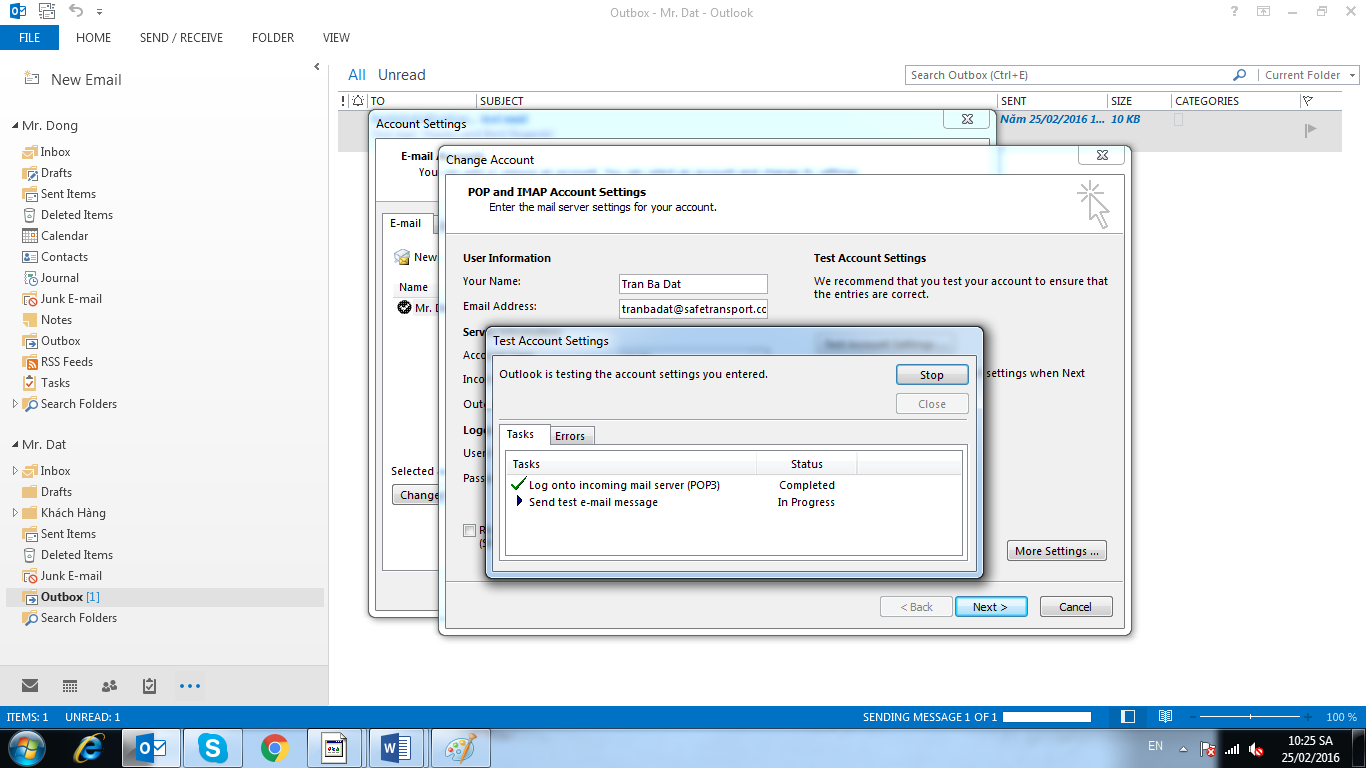Open Mr. Dat Drafts folder

(56, 492)
